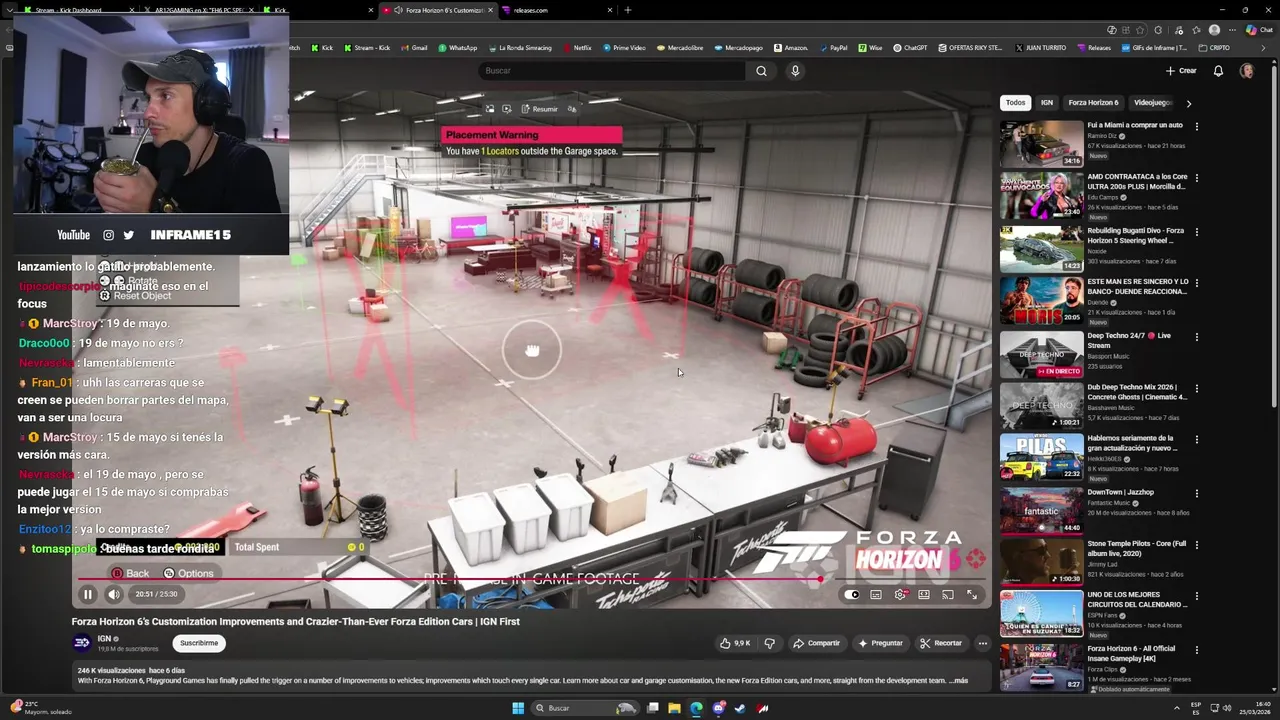Image resolution: width=1280 pixels, height=720 pixels.
Task: Open options for 'Deep Techno 24/7' video
Action: point(1196,336)
